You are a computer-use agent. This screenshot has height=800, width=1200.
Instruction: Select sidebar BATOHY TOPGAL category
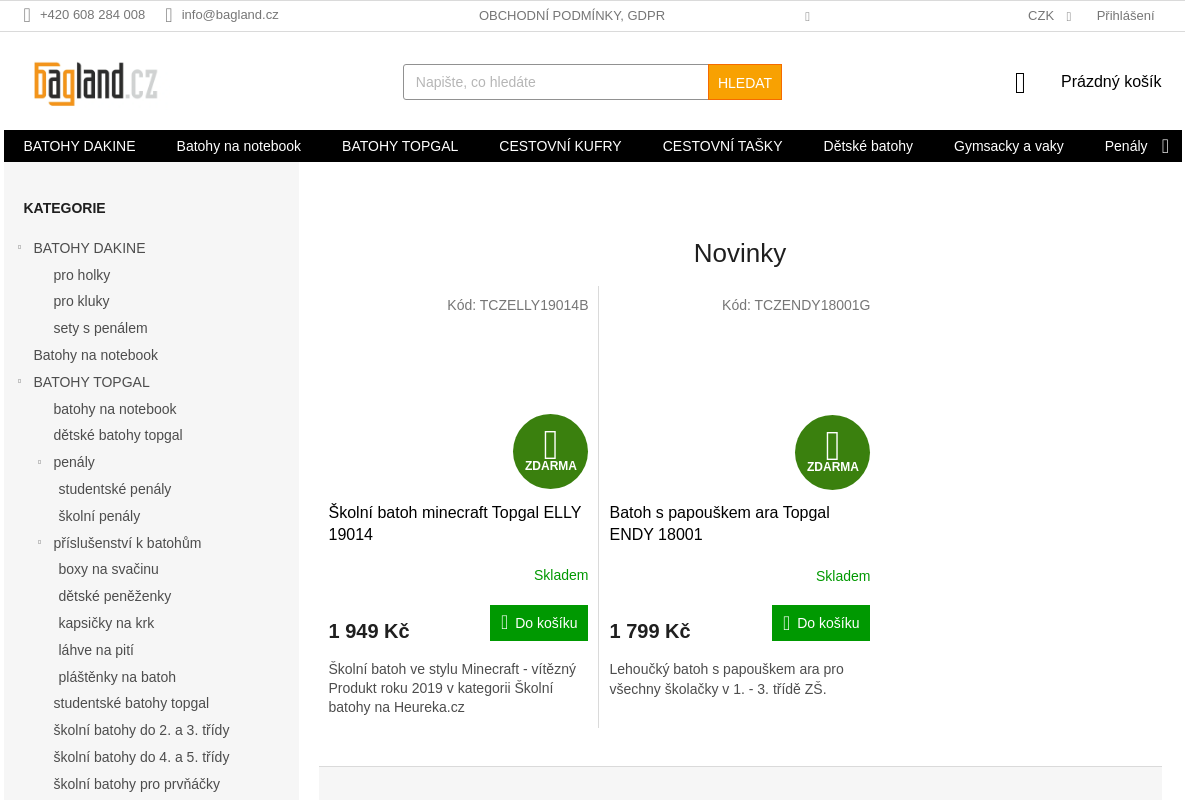[91, 382]
